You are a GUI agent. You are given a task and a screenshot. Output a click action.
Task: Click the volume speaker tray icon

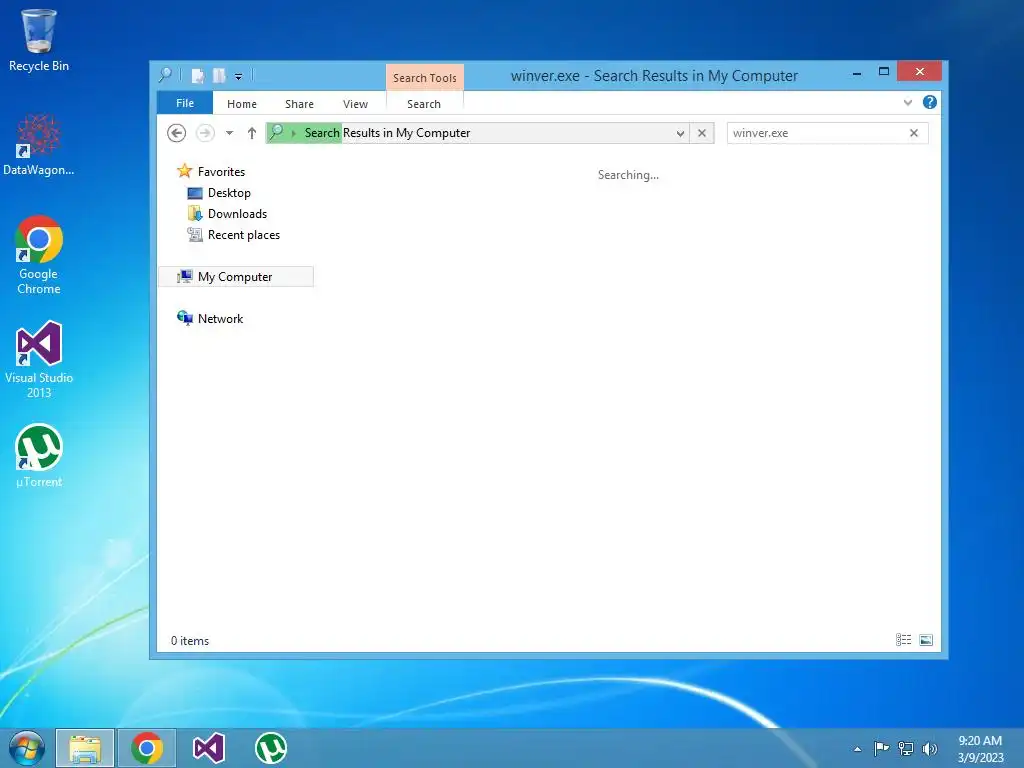click(x=929, y=748)
